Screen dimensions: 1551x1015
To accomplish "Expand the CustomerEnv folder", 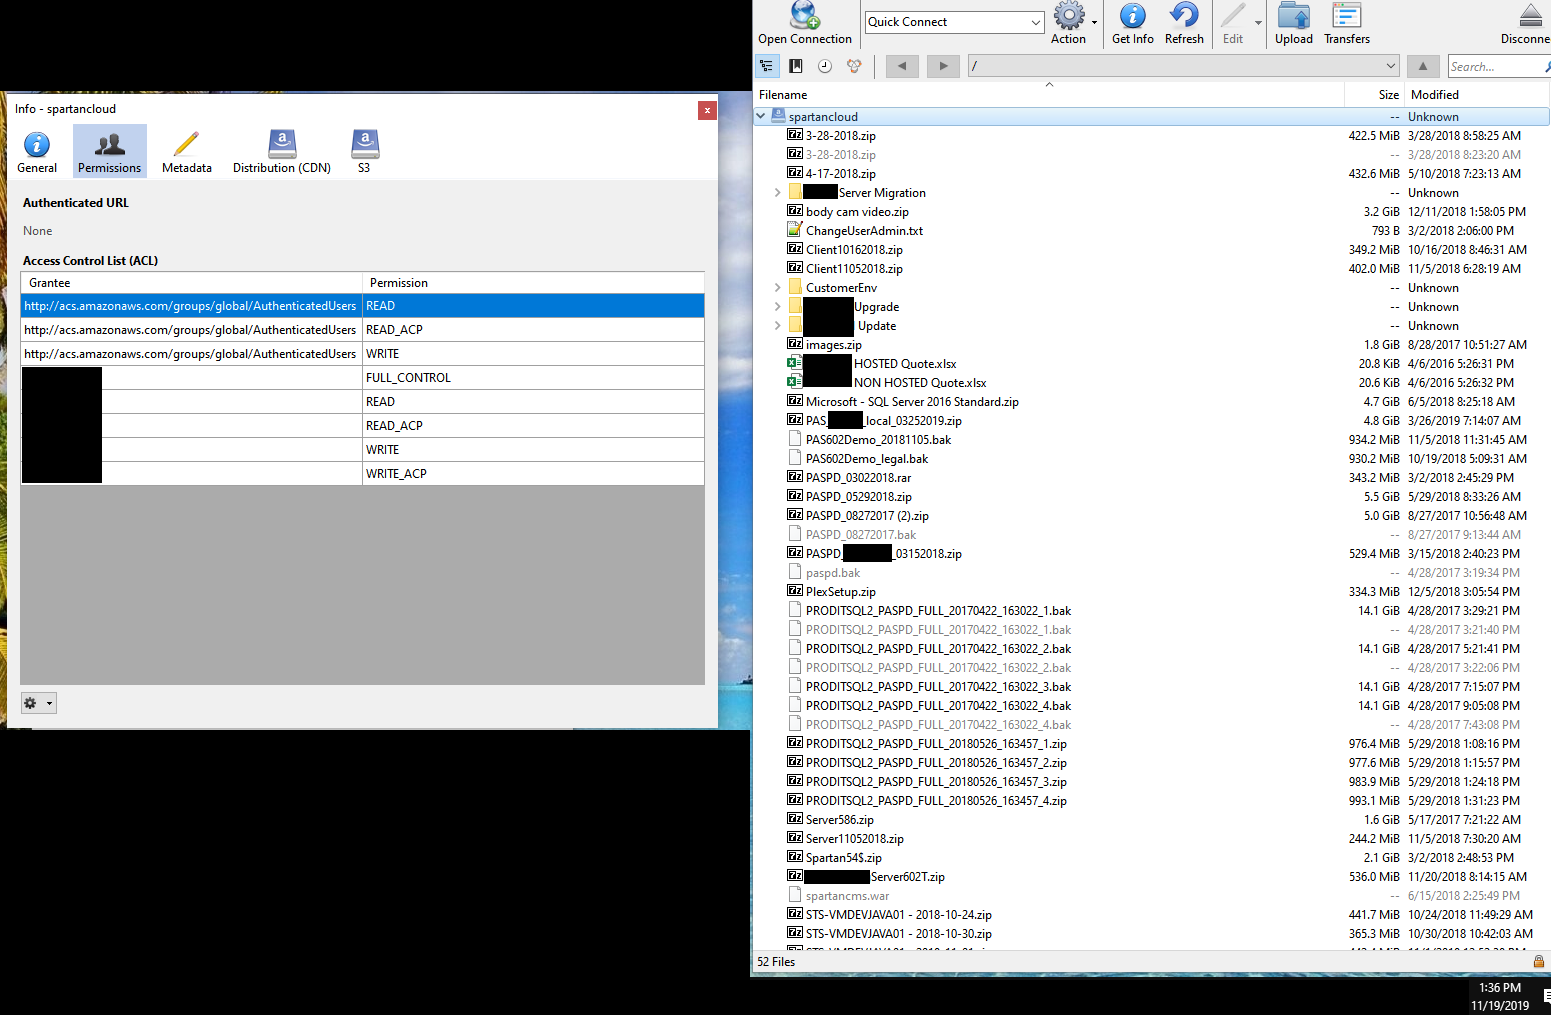I will pos(777,288).
